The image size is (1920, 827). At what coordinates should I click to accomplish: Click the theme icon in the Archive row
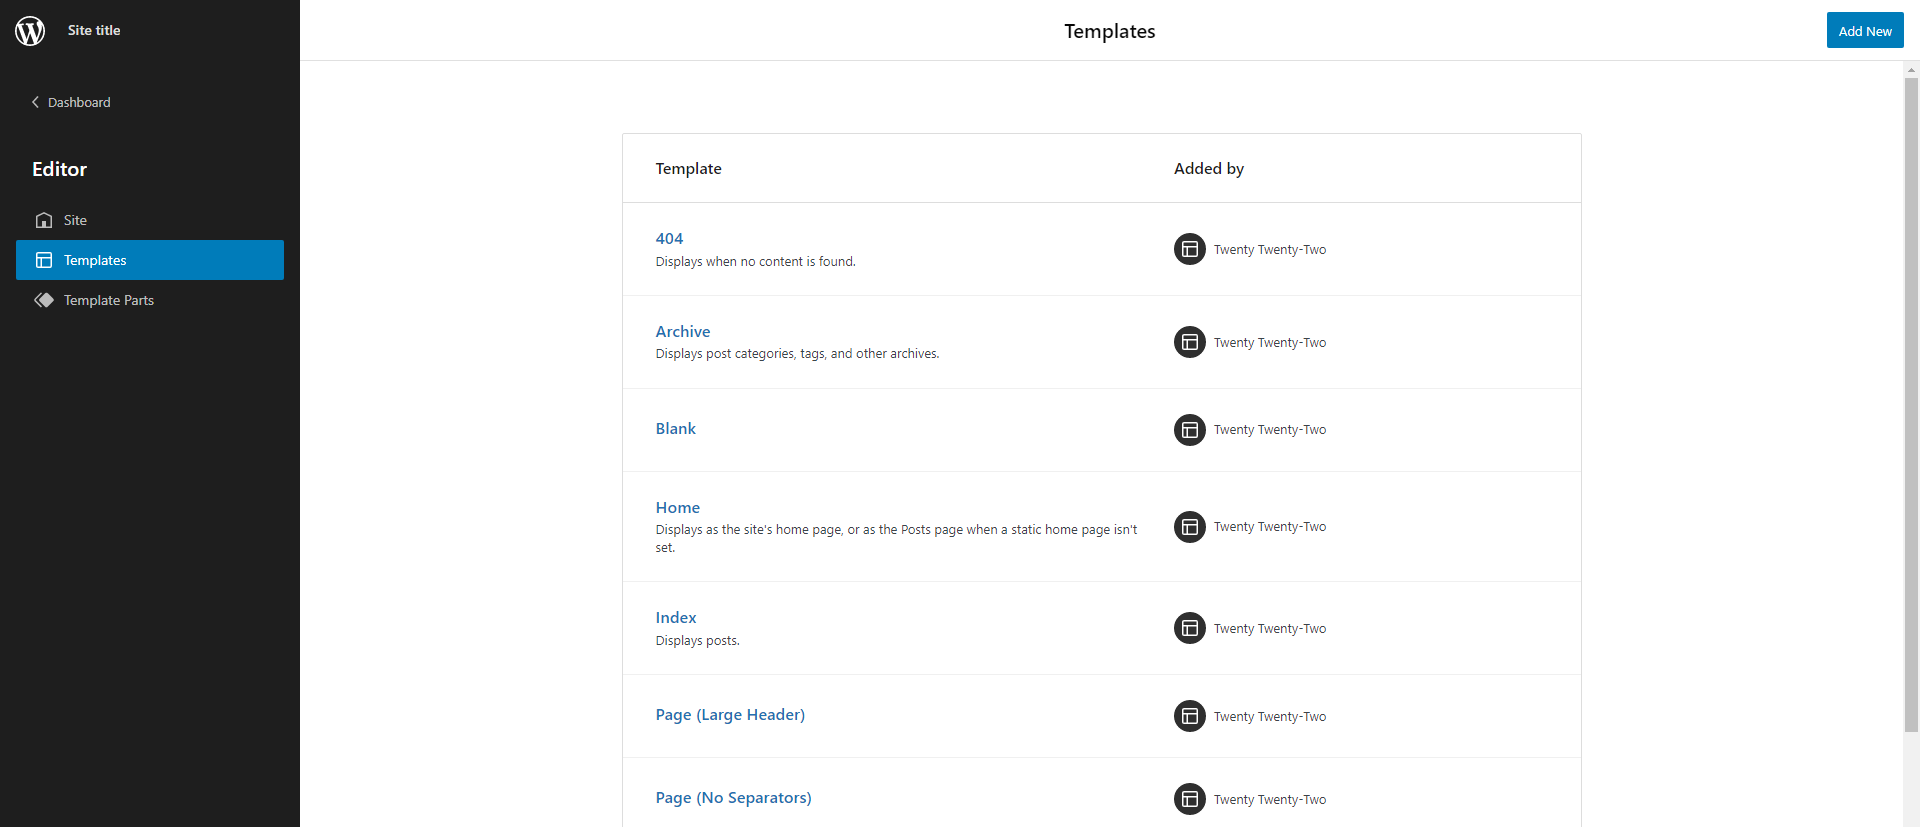(x=1189, y=342)
